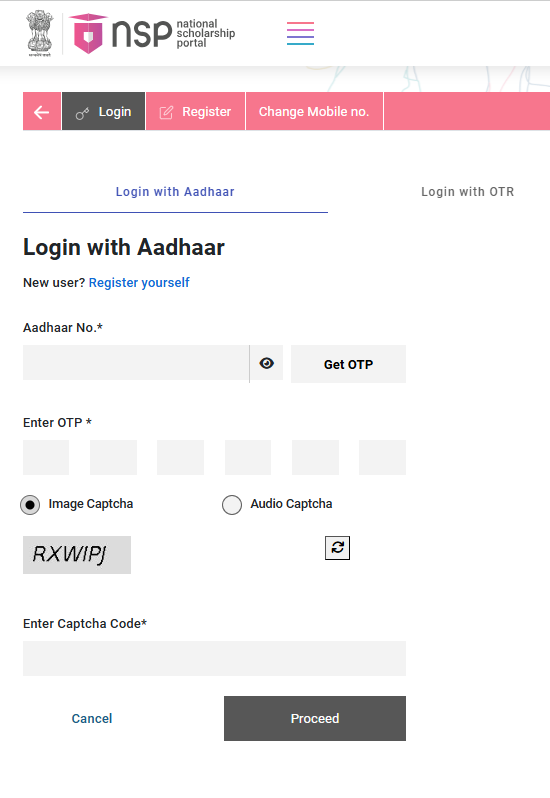Open the hamburger menu icon
This screenshot has width=550, height=798.
click(x=300, y=34)
